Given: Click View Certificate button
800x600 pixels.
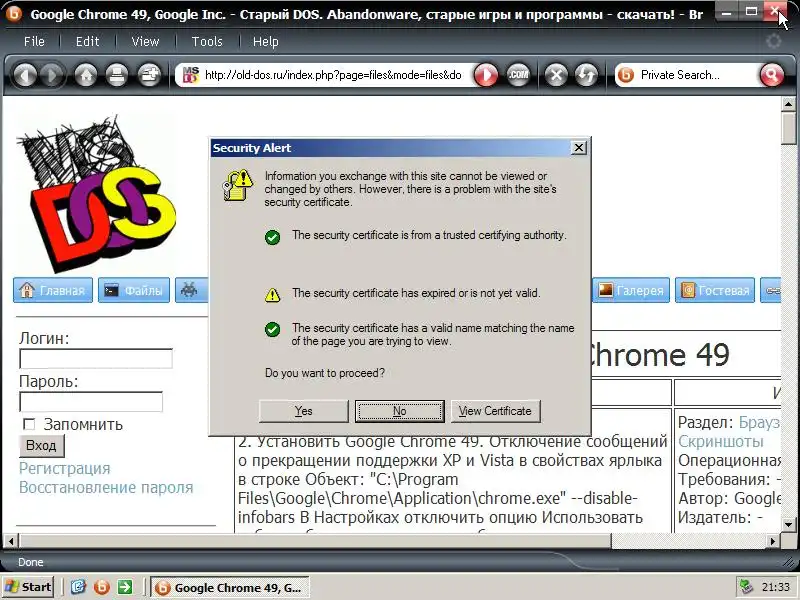Looking at the screenshot, I should pos(495,411).
